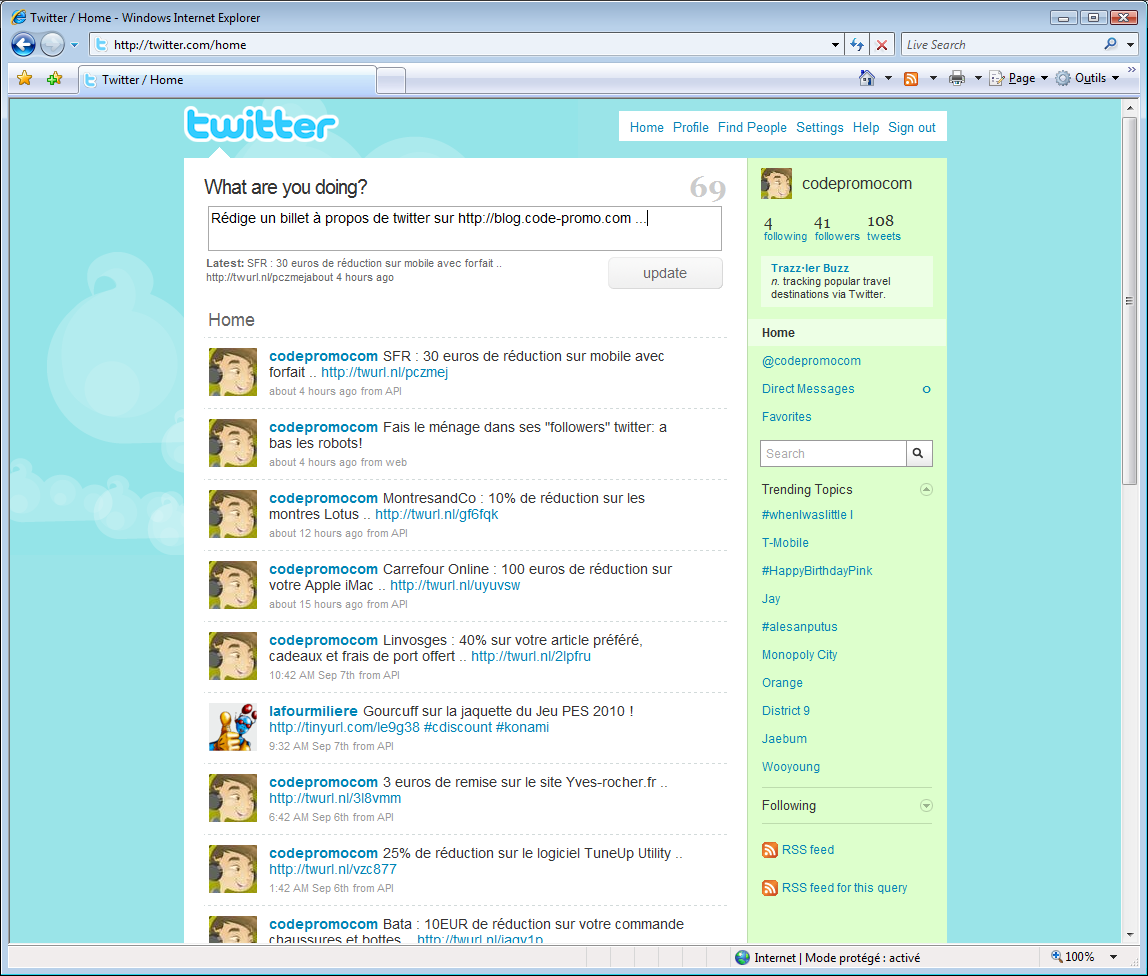Click the sidebar Search input field
Image resolution: width=1148 pixels, height=976 pixels.
pyautogui.click(x=833, y=453)
